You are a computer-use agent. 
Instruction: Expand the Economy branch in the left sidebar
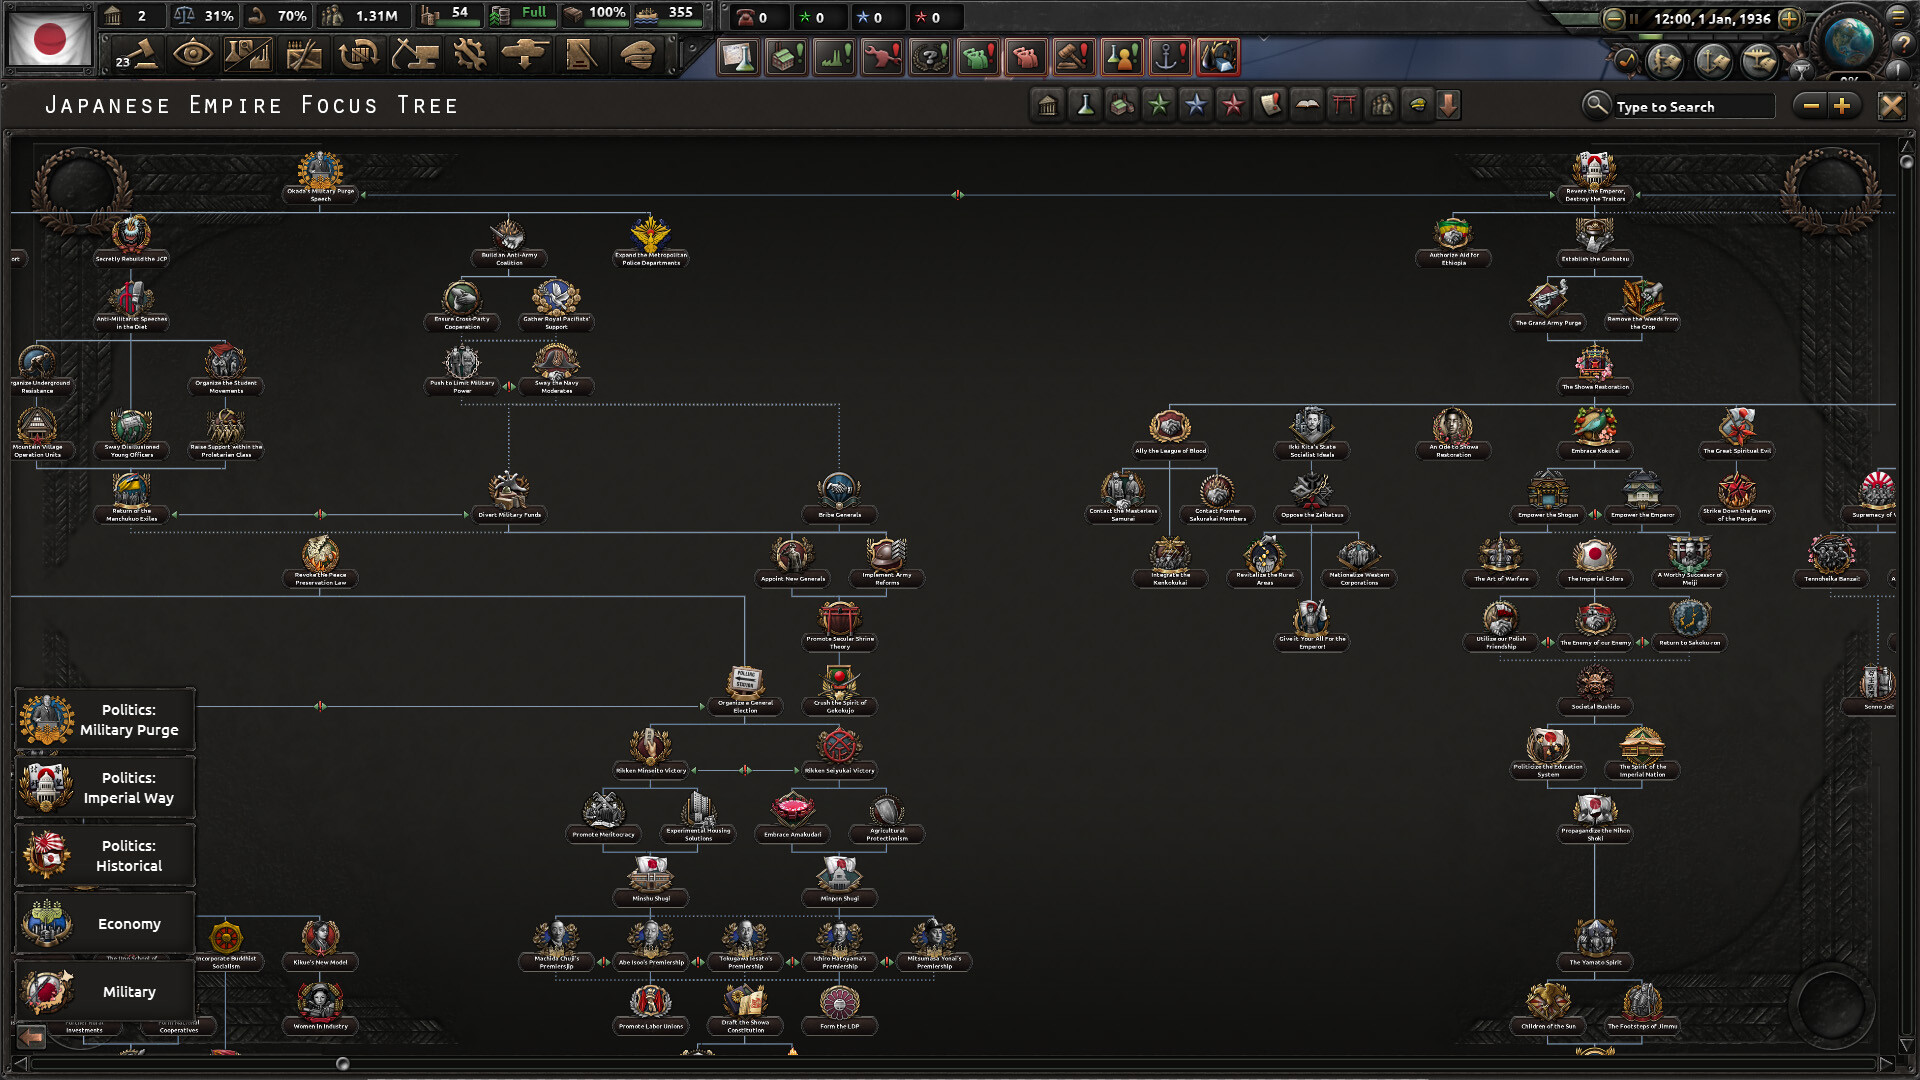point(104,923)
